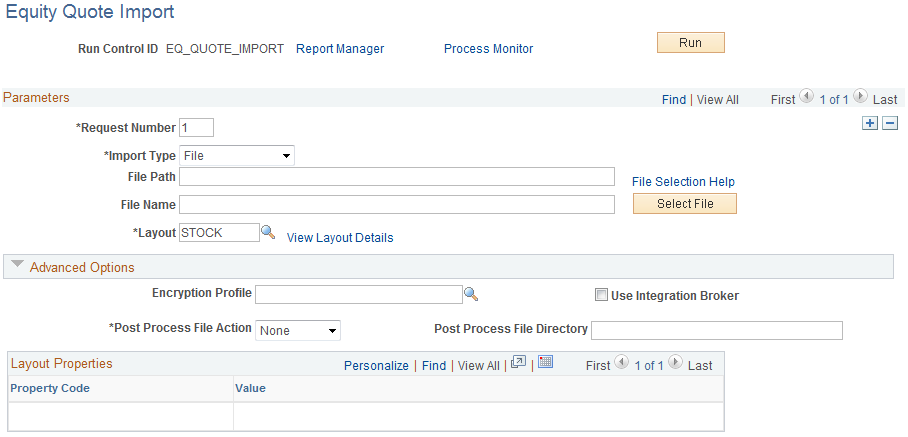Open the Report Manager link
The height and width of the screenshot is (437, 908).
tap(340, 48)
